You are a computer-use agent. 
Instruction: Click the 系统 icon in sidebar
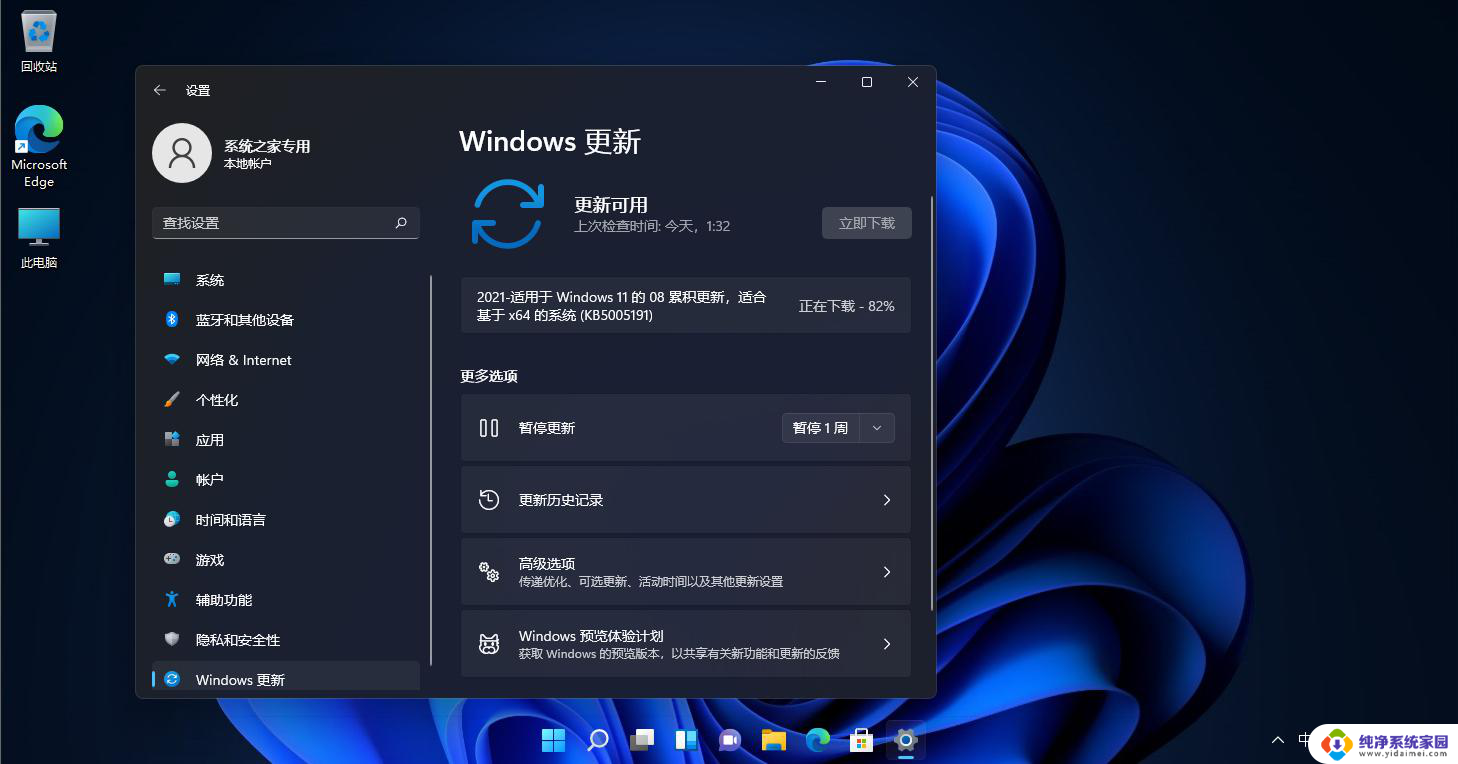pyautogui.click(x=172, y=280)
